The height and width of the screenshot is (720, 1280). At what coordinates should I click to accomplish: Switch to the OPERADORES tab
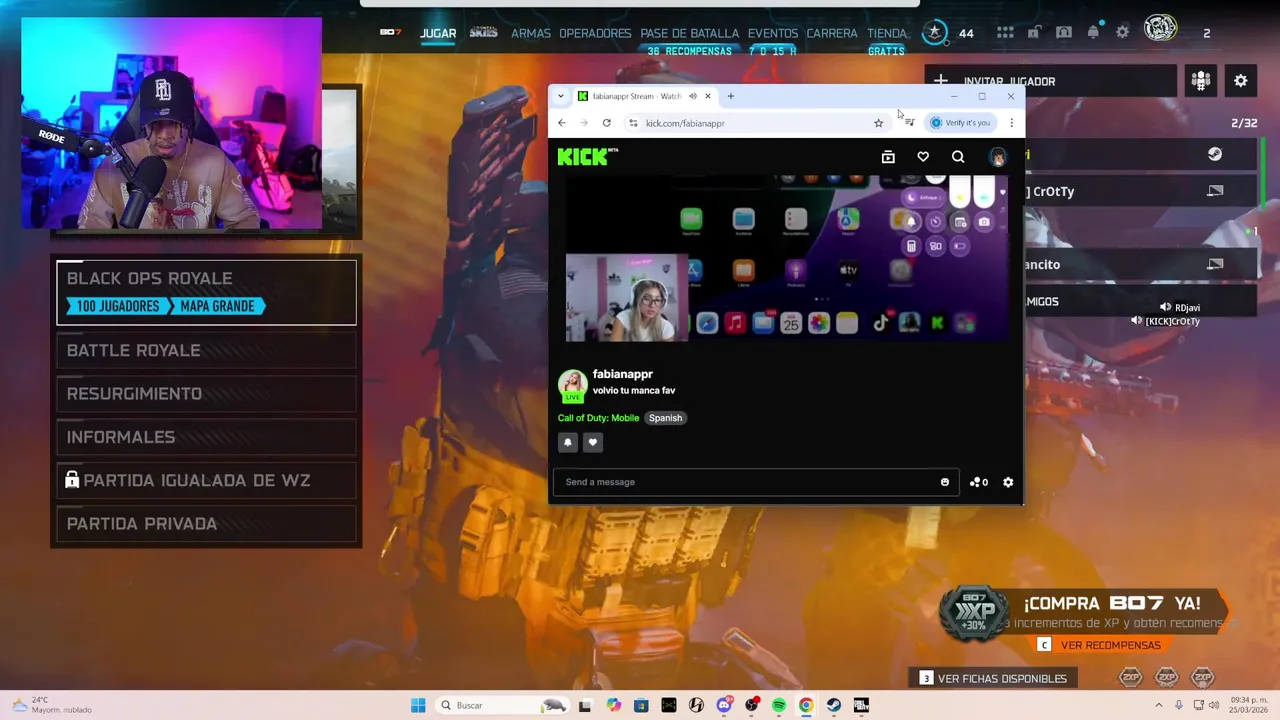point(595,33)
